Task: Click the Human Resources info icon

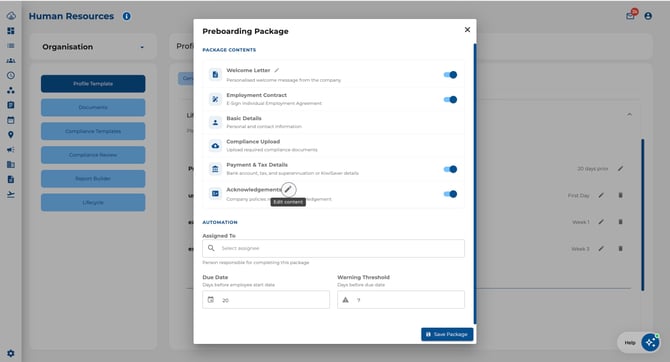Action: point(127,16)
